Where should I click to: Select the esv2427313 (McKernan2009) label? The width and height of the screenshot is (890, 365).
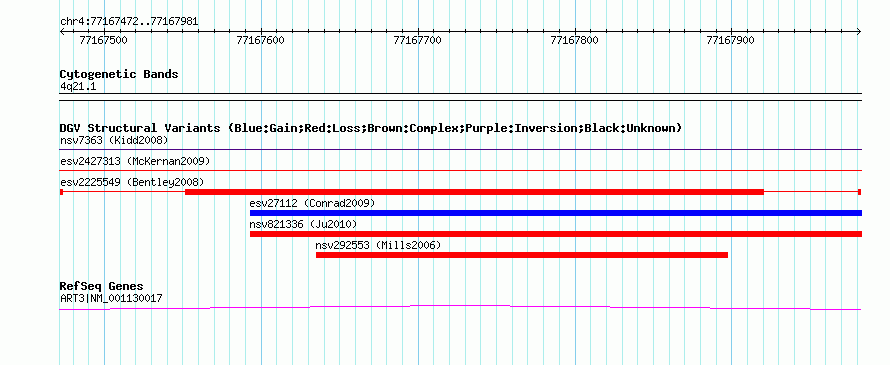tap(135, 161)
